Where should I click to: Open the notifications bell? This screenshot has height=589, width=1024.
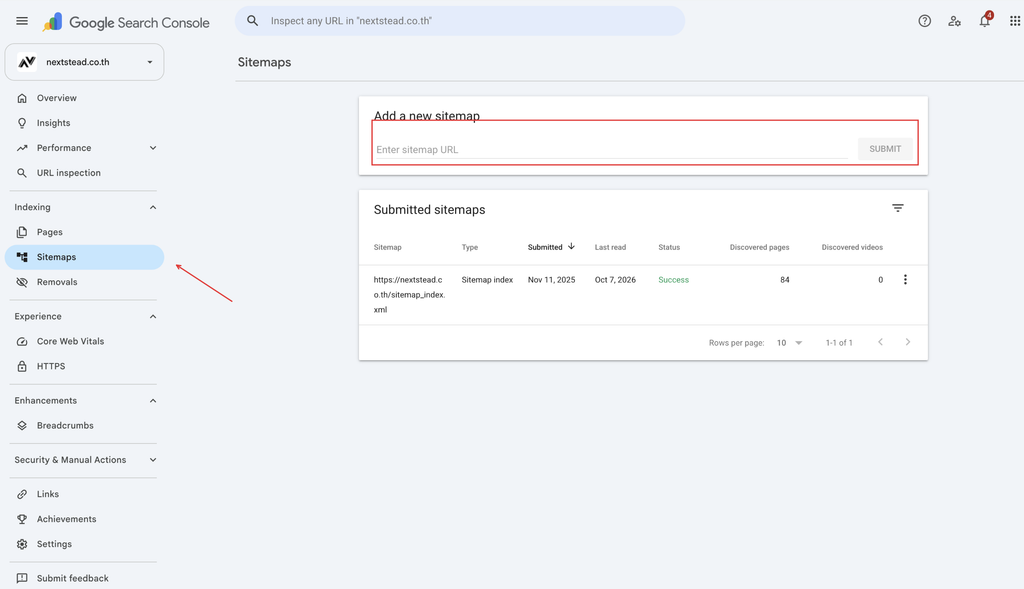pyautogui.click(x=984, y=20)
